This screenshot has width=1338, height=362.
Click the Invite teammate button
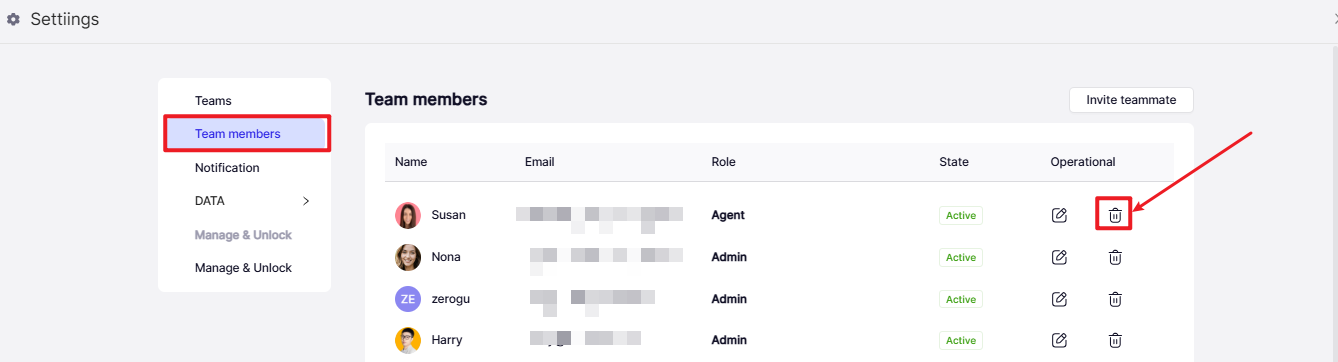[1131, 100]
